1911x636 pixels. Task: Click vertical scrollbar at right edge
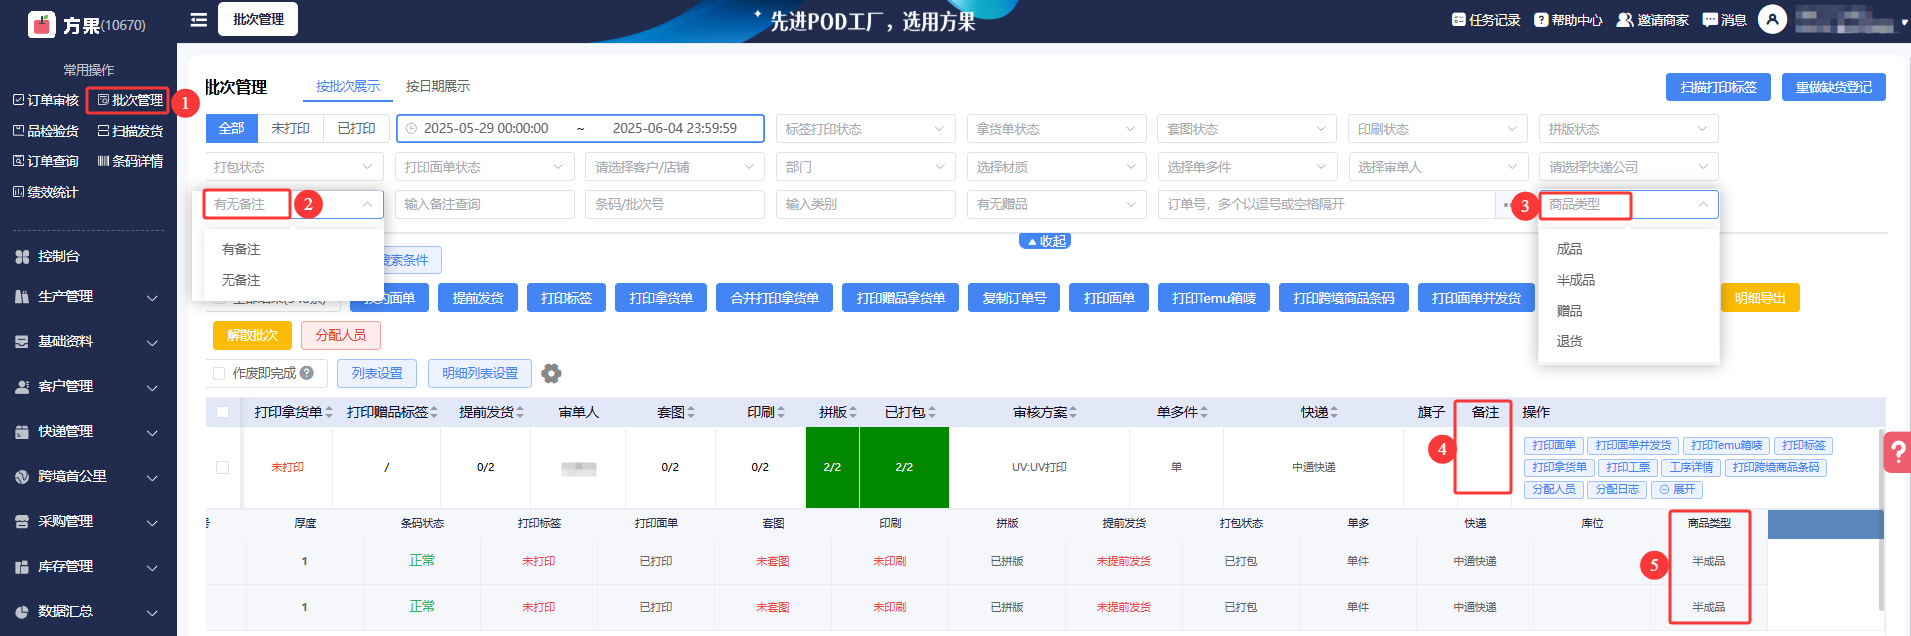click(x=1881, y=520)
